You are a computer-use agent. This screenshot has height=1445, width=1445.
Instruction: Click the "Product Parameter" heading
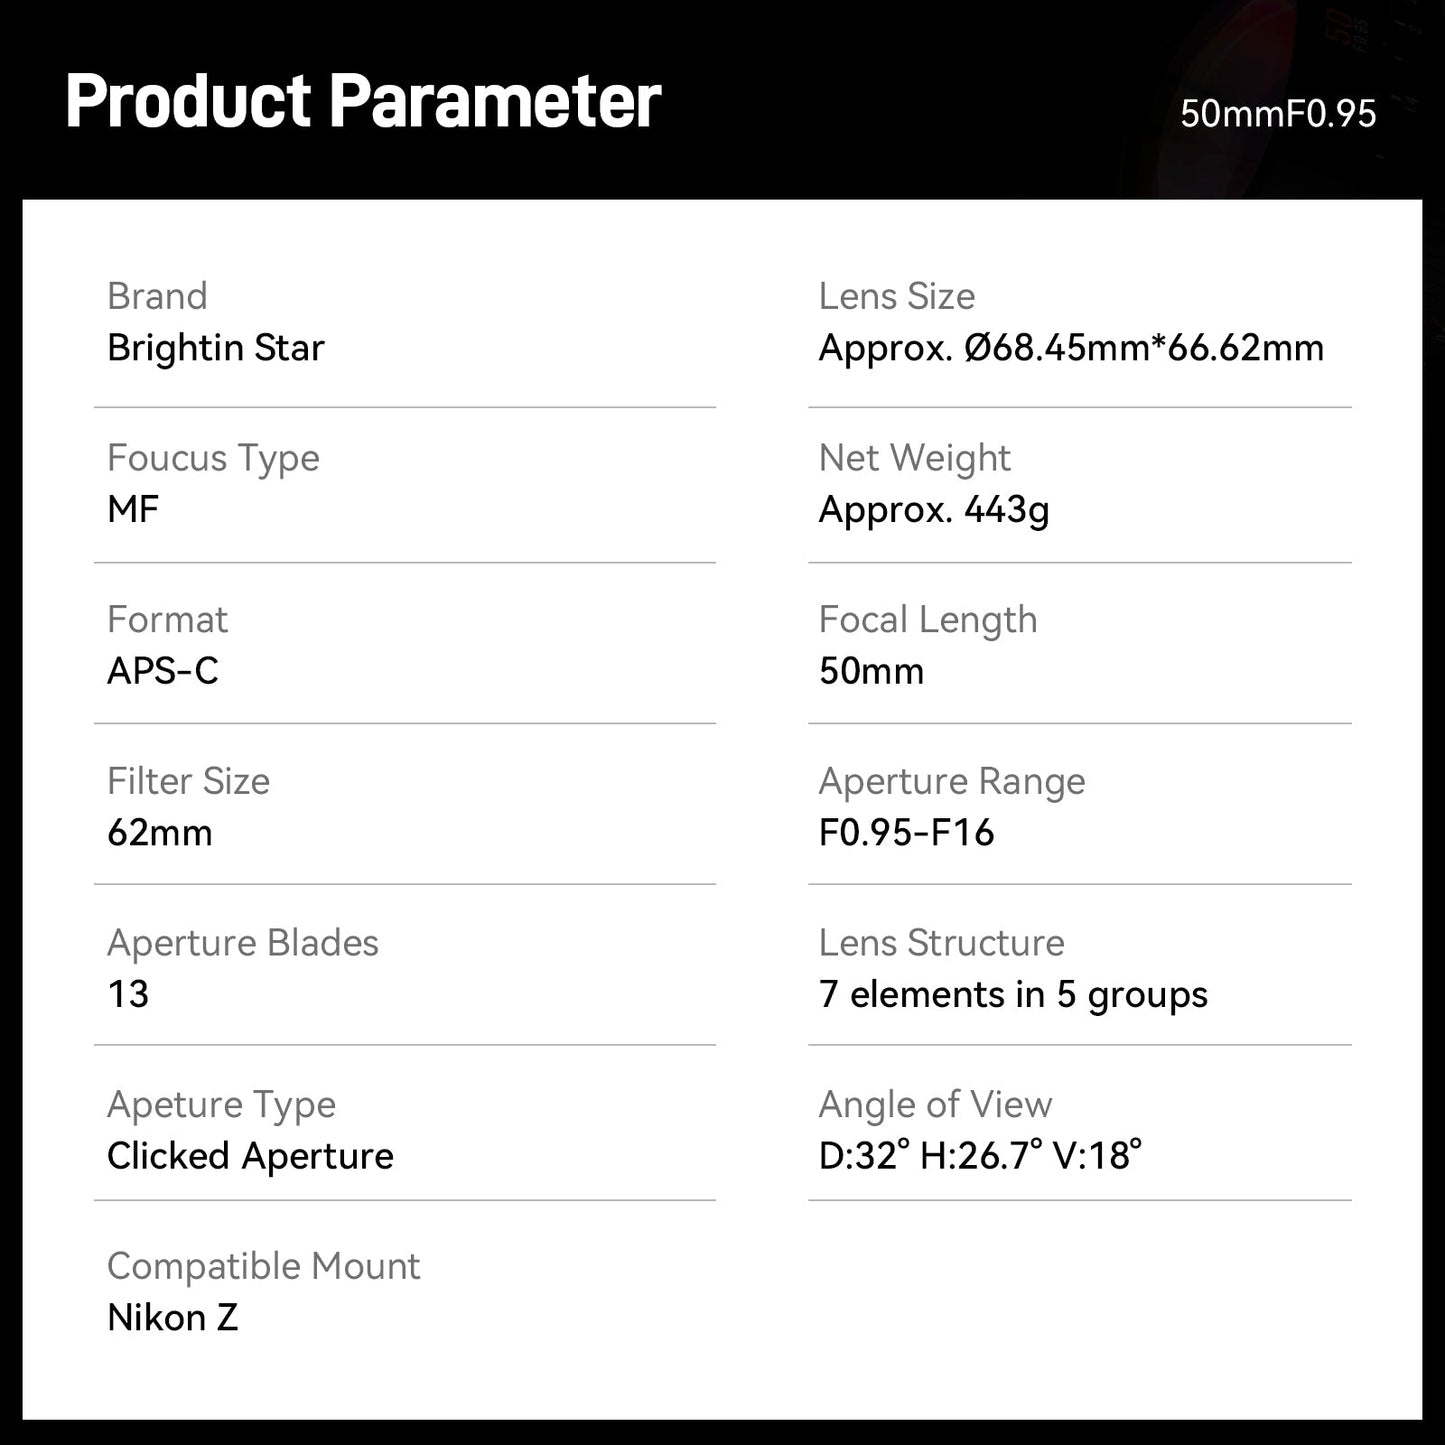(363, 101)
